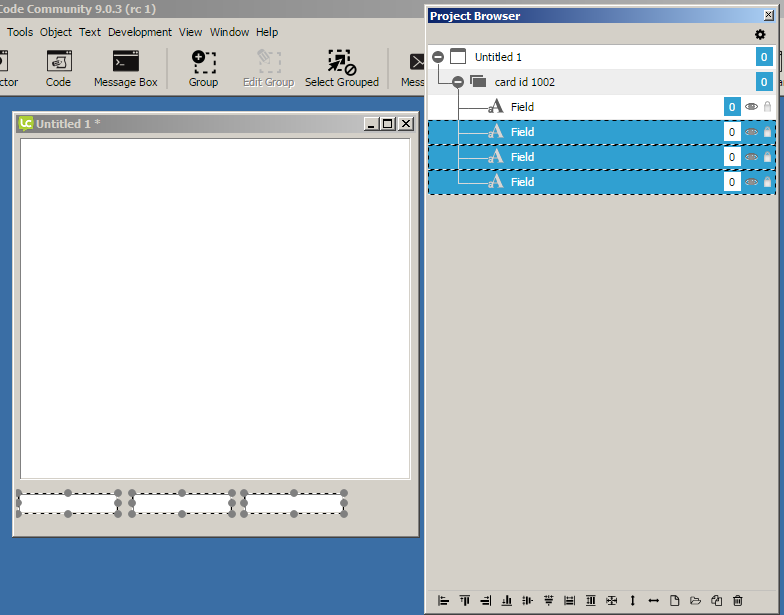Click align left edges icon in Project Browser
784x615 pixels.
[444, 600]
